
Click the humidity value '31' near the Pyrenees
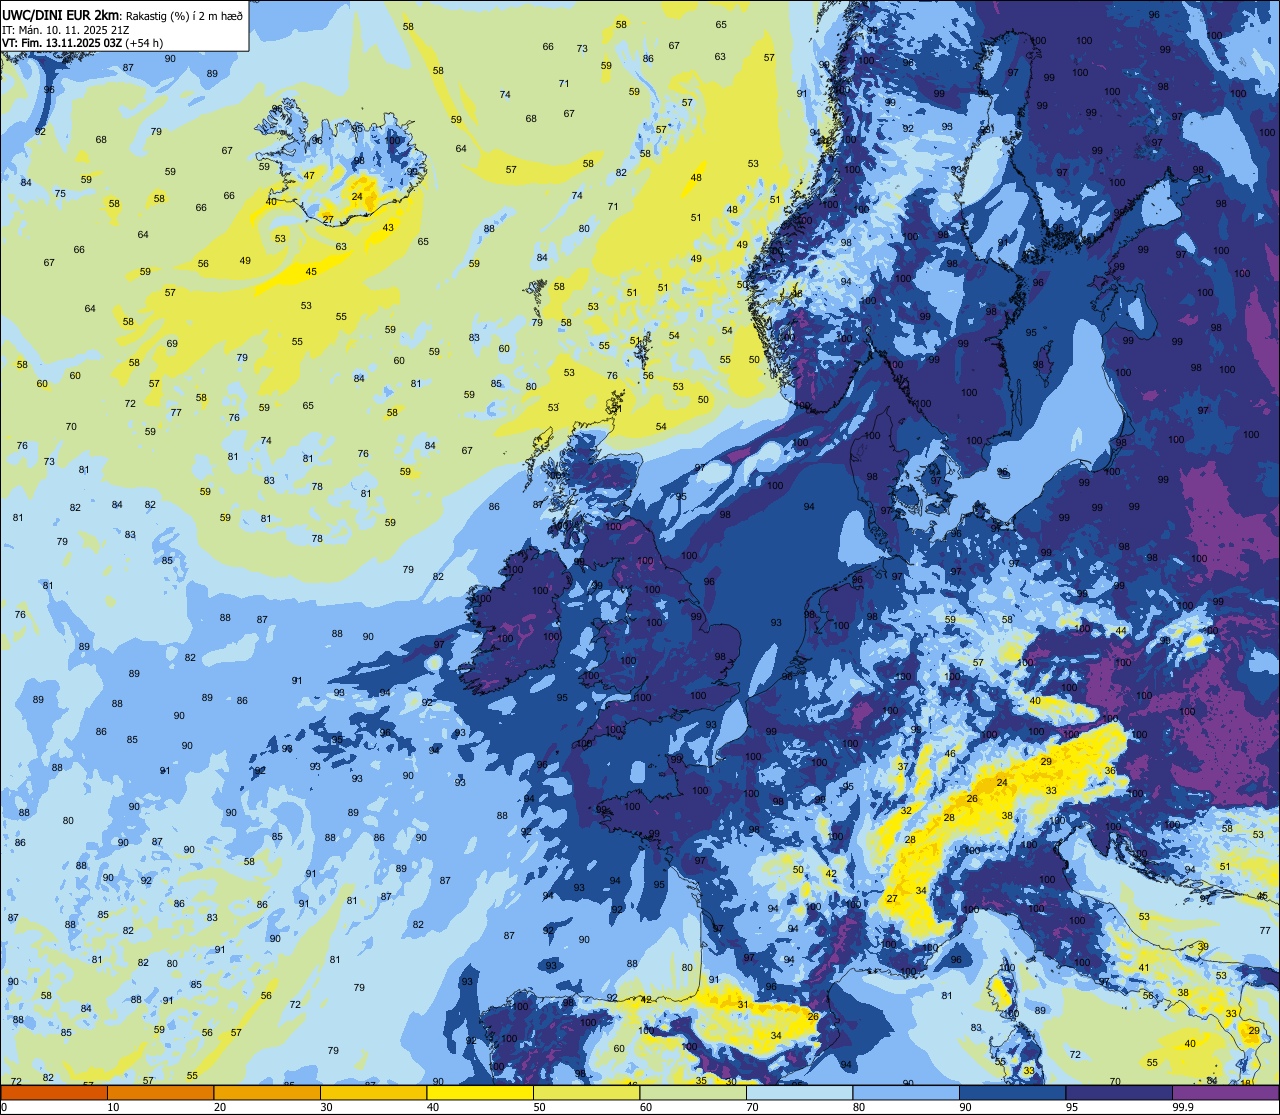[743, 1005]
